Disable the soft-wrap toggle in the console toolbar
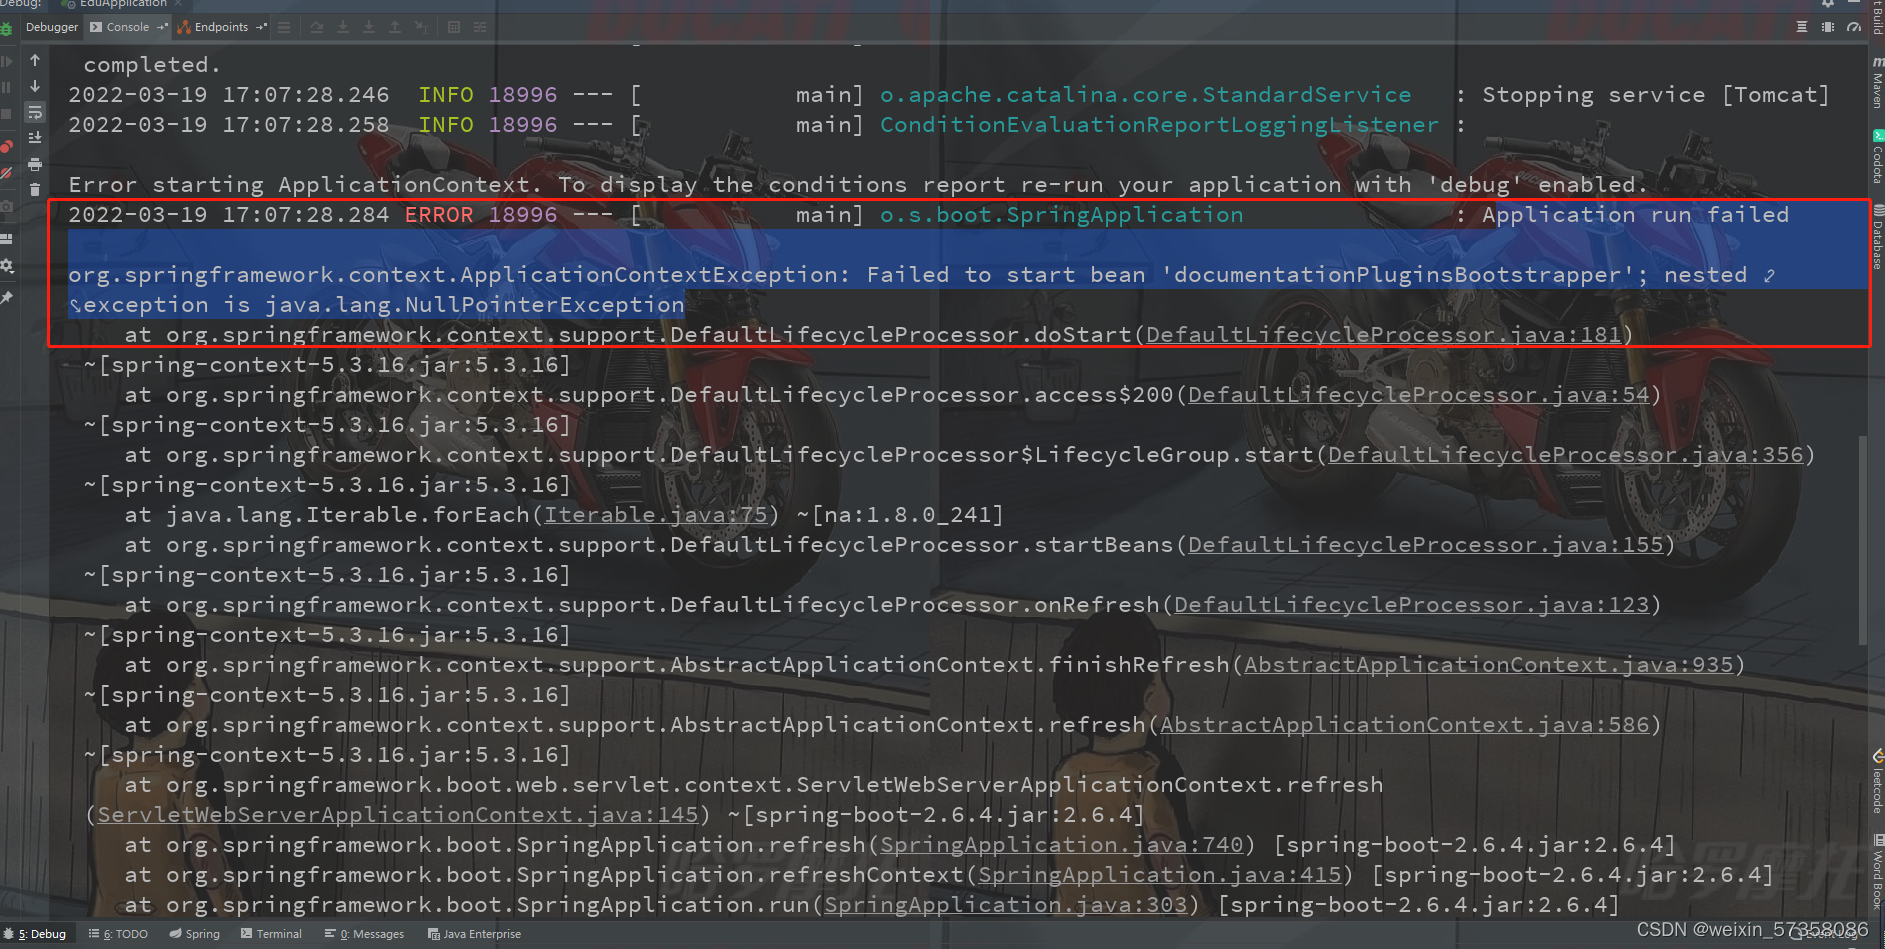1885x949 pixels. point(35,112)
